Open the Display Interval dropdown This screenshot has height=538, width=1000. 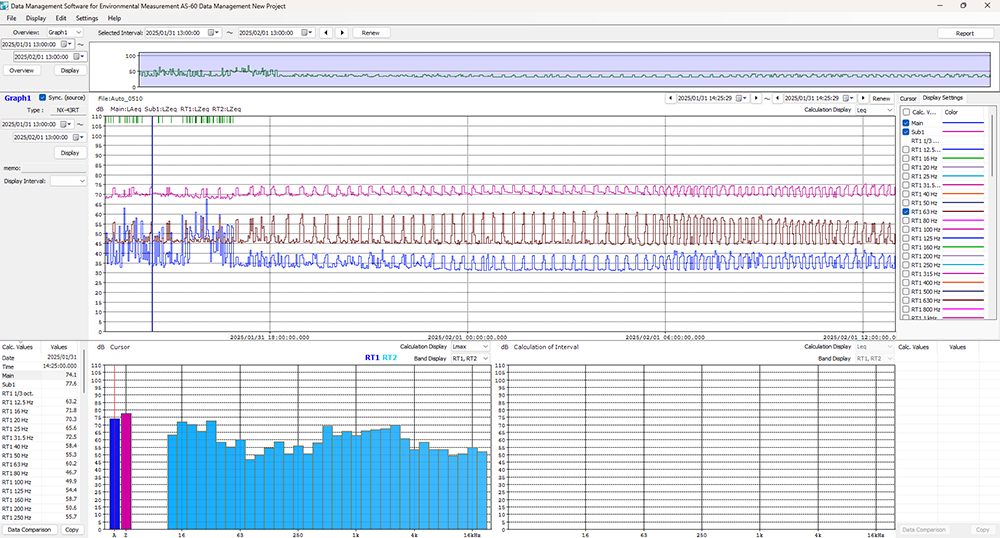(68, 181)
